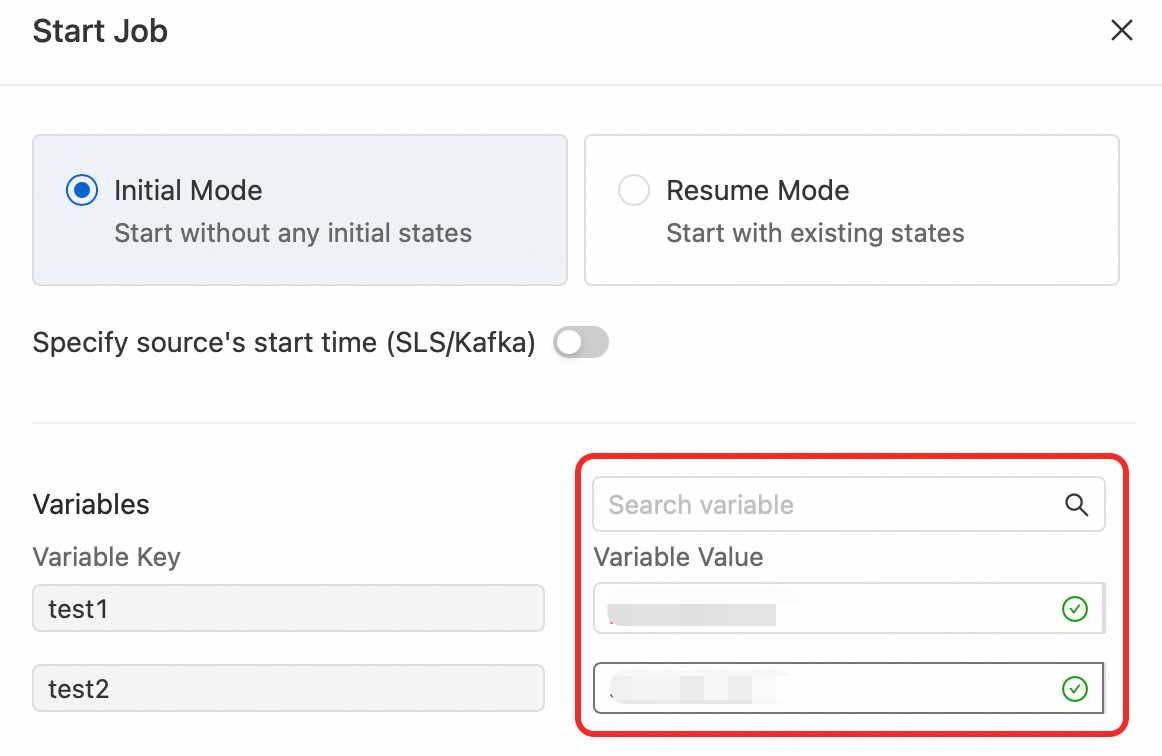Screen dimensions: 1162x756
Task: Click the test1 Variable Key field
Action: [288, 609]
